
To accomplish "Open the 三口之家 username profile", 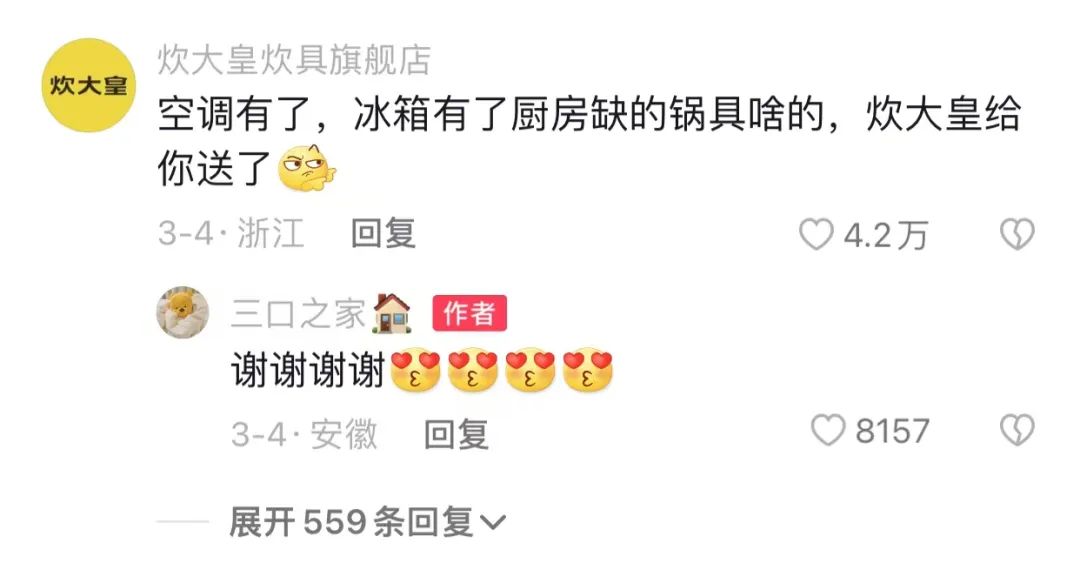I will [298, 314].
